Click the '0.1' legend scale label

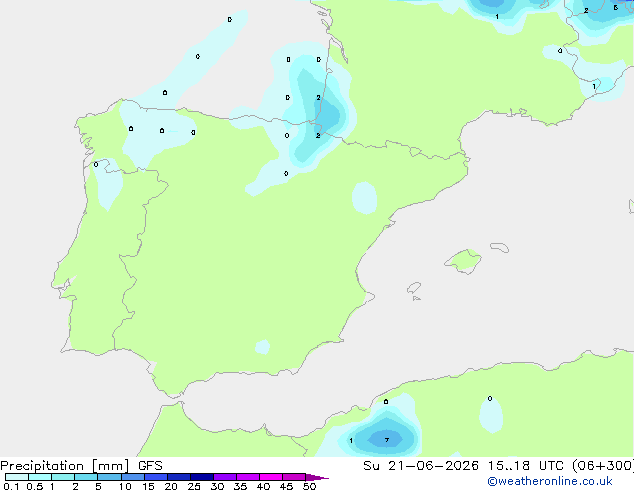(11, 486)
